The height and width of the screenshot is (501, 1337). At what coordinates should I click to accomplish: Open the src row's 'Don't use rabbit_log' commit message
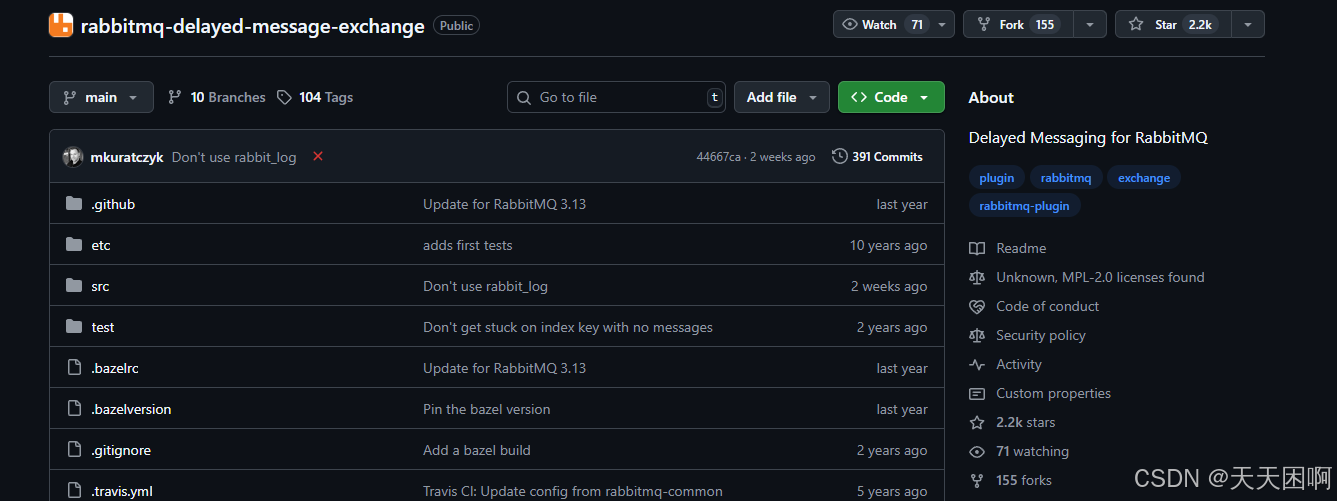coord(485,286)
